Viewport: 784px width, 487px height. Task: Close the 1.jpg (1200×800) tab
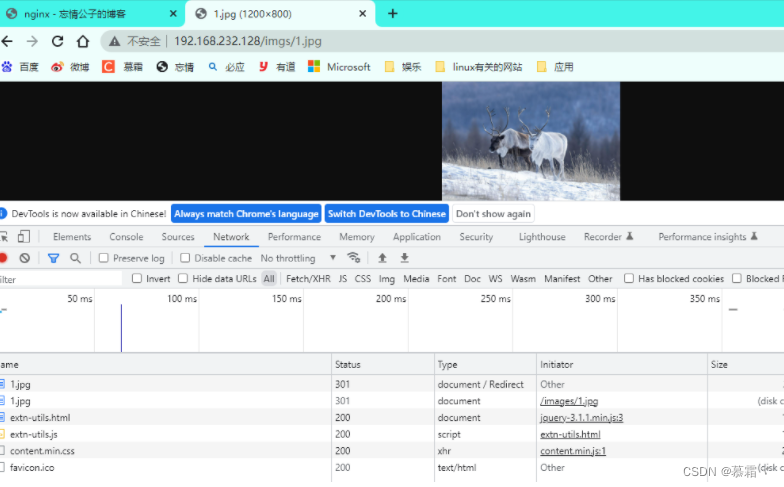tap(362, 14)
